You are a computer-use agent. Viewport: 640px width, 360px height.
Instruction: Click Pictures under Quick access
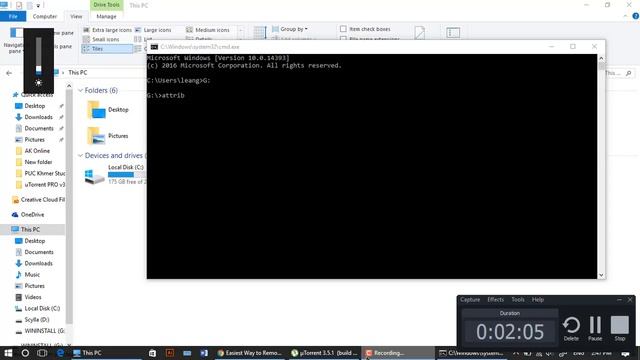(35, 140)
